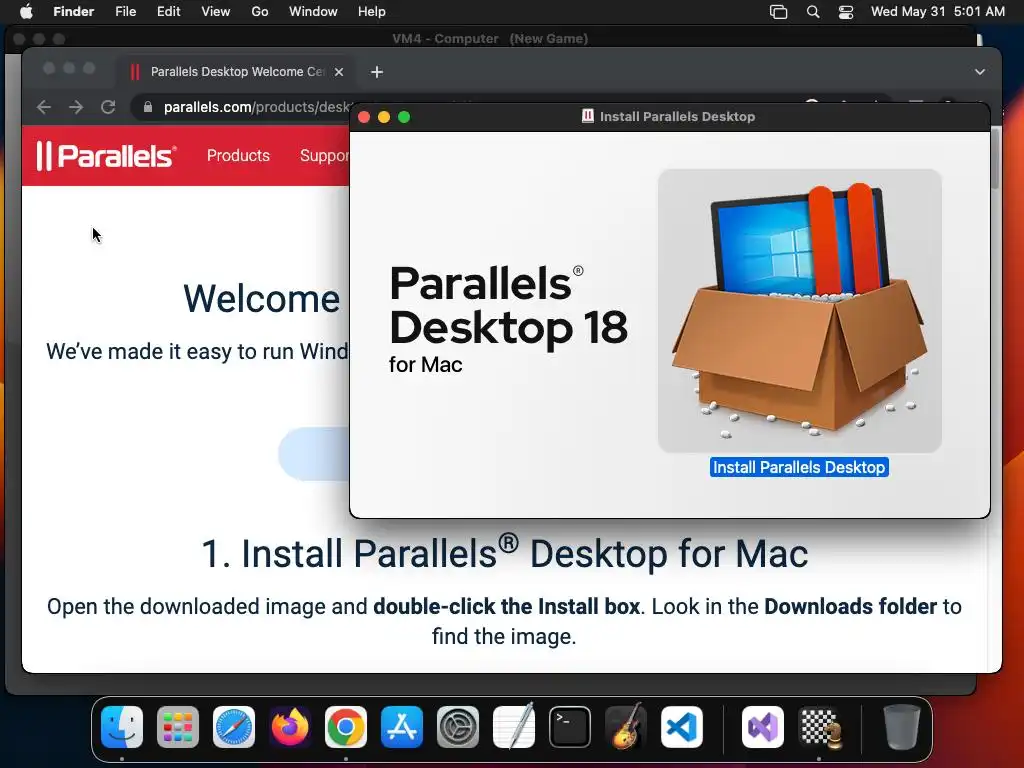Open the Trash in the dock
1024x768 pixels.
(x=901, y=727)
